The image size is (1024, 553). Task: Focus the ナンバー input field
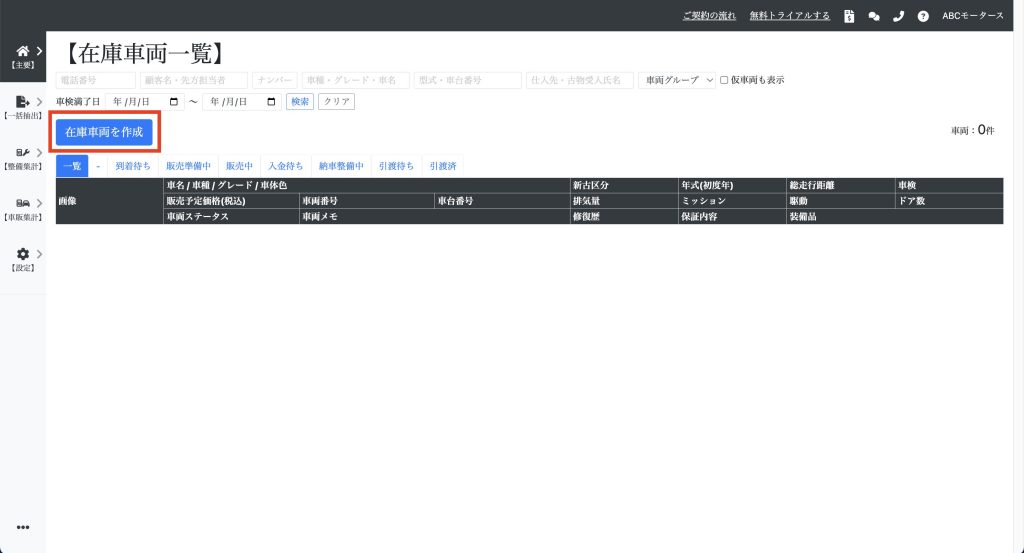click(275, 80)
